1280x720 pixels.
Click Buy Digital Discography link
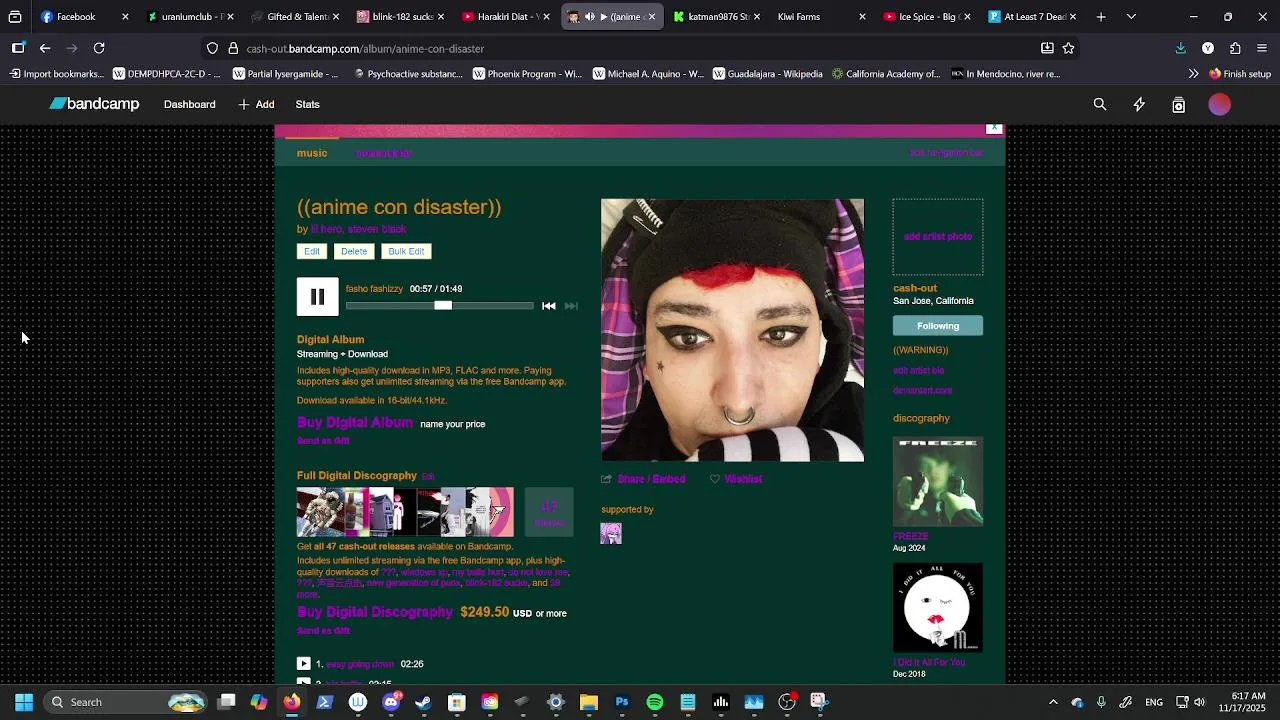(x=375, y=612)
